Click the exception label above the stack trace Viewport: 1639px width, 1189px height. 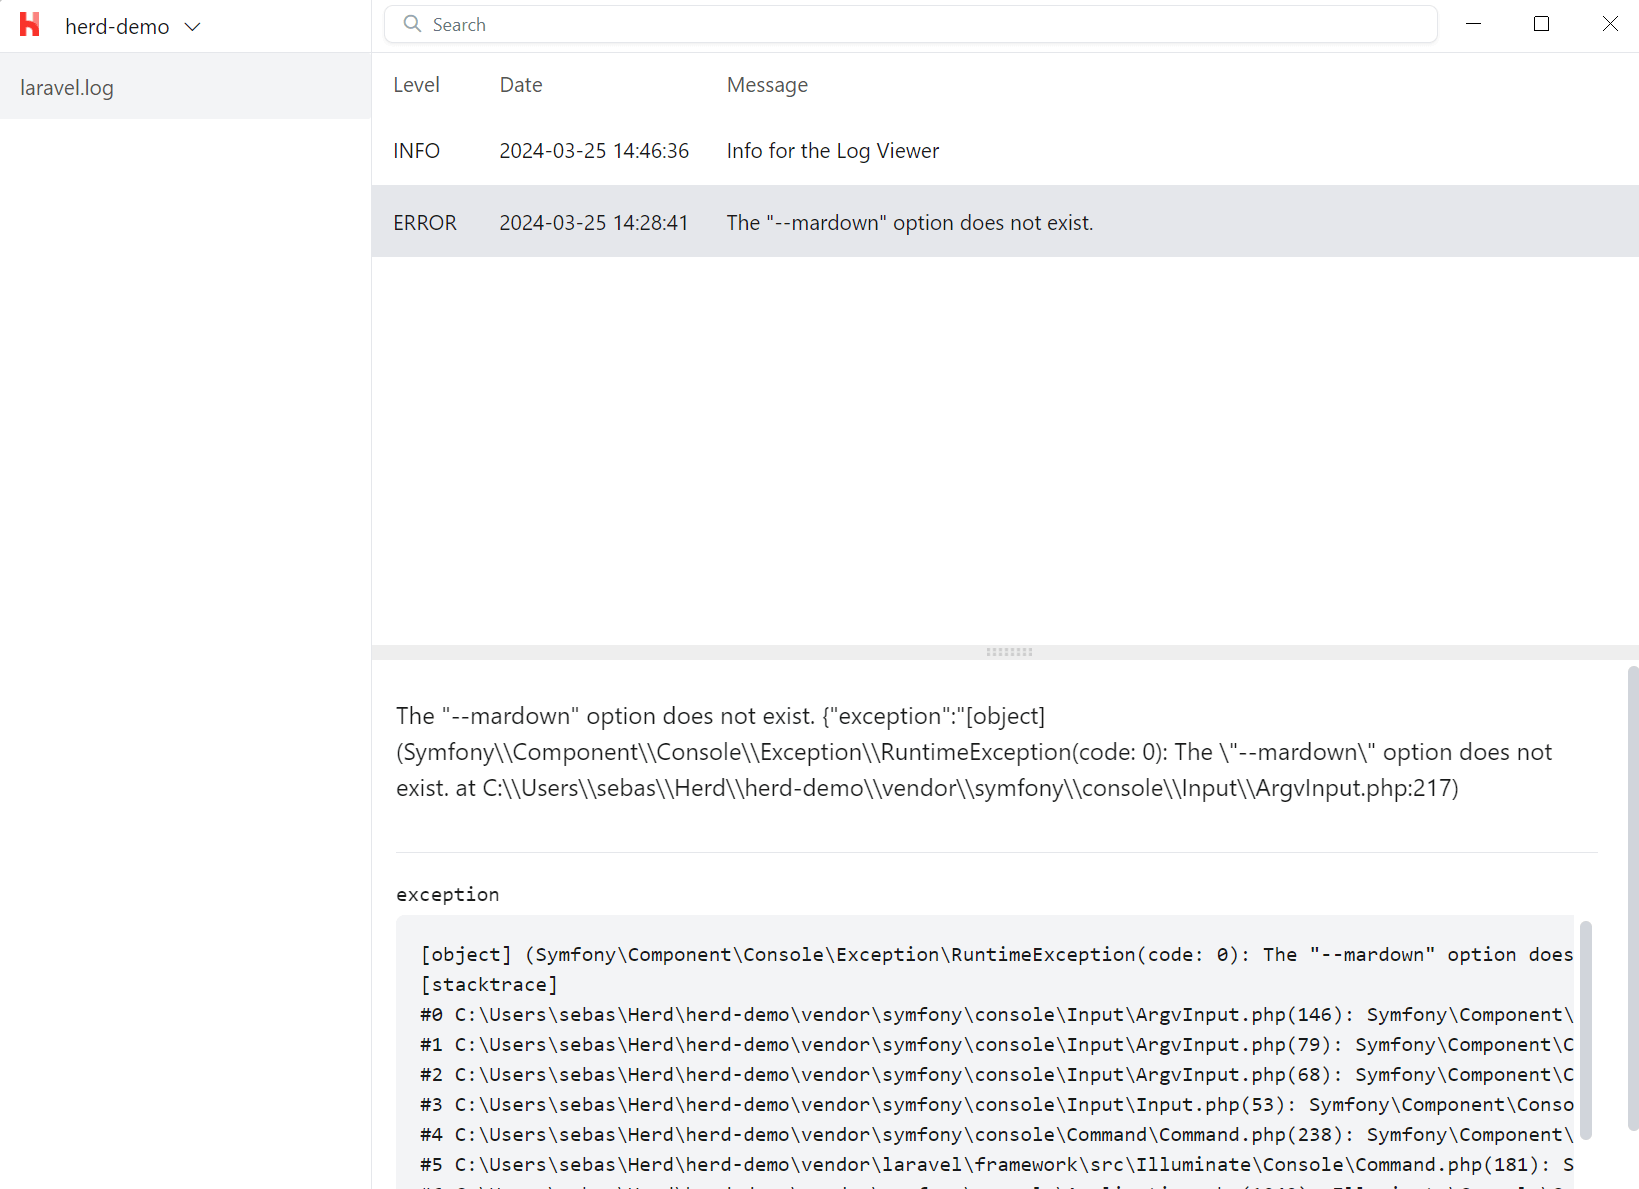[447, 894]
